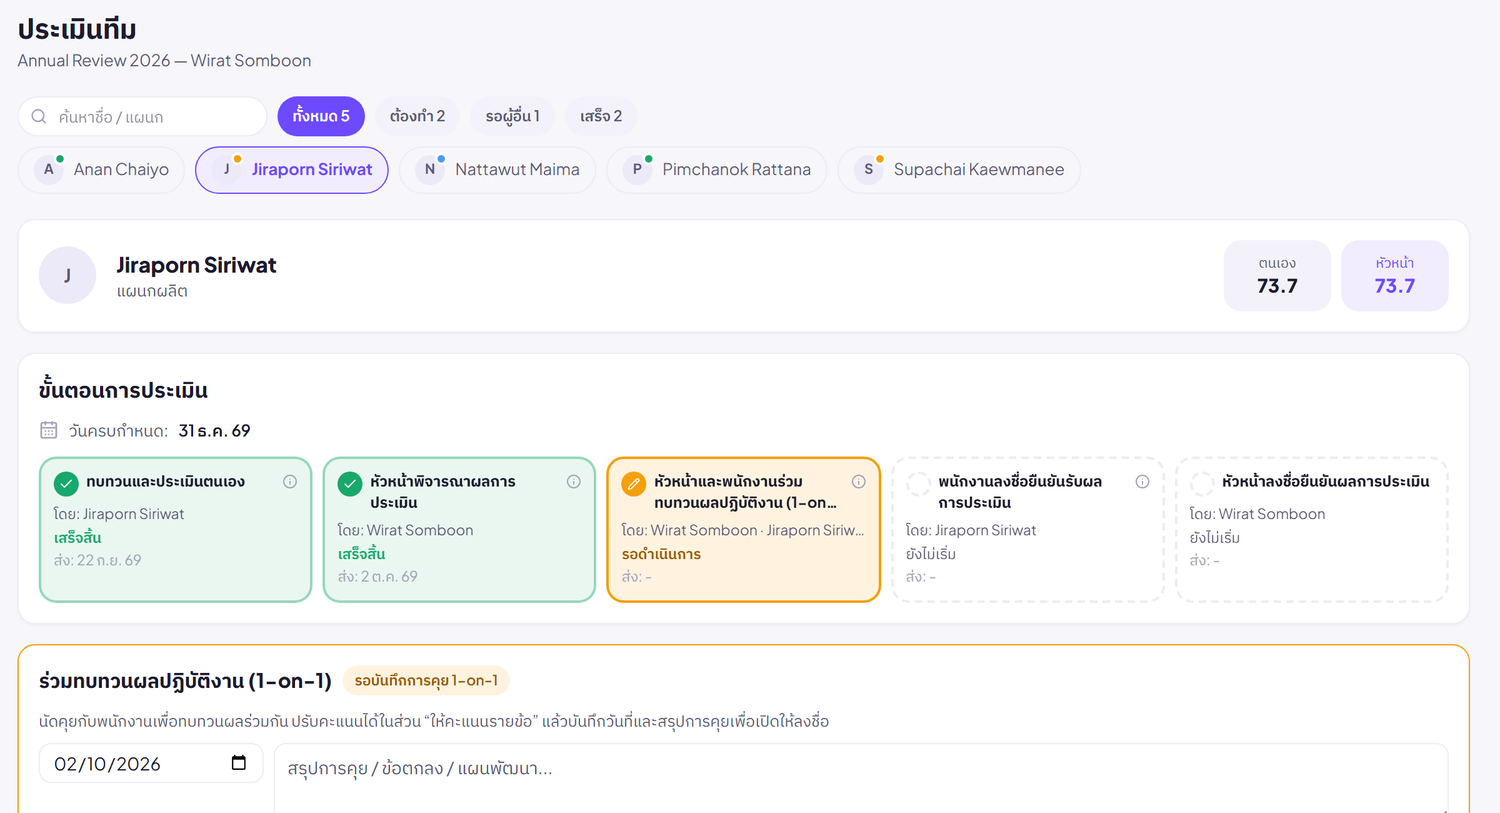Show the รอผู้อื่น 1 filter
This screenshot has width=1500, height=813.
[513, 116]
